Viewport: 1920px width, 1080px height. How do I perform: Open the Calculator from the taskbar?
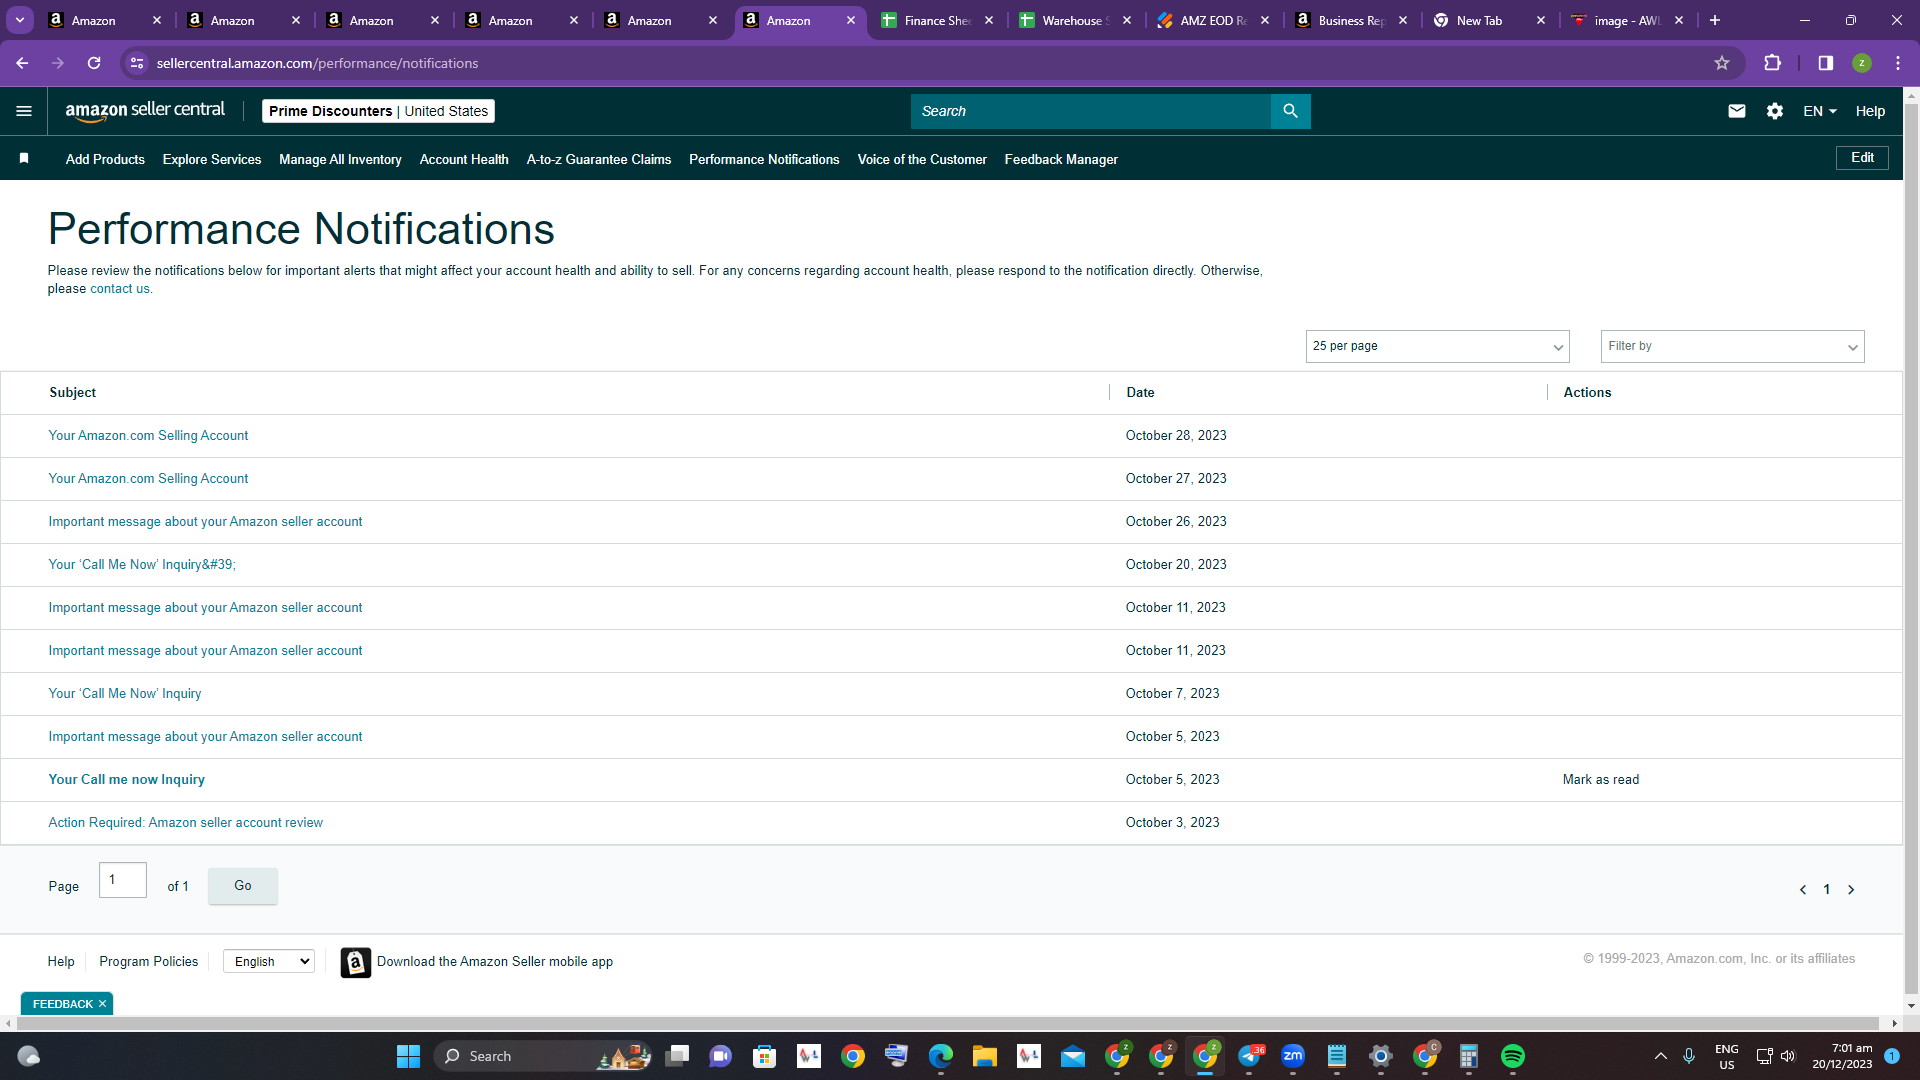(x=1469, y=1056)
